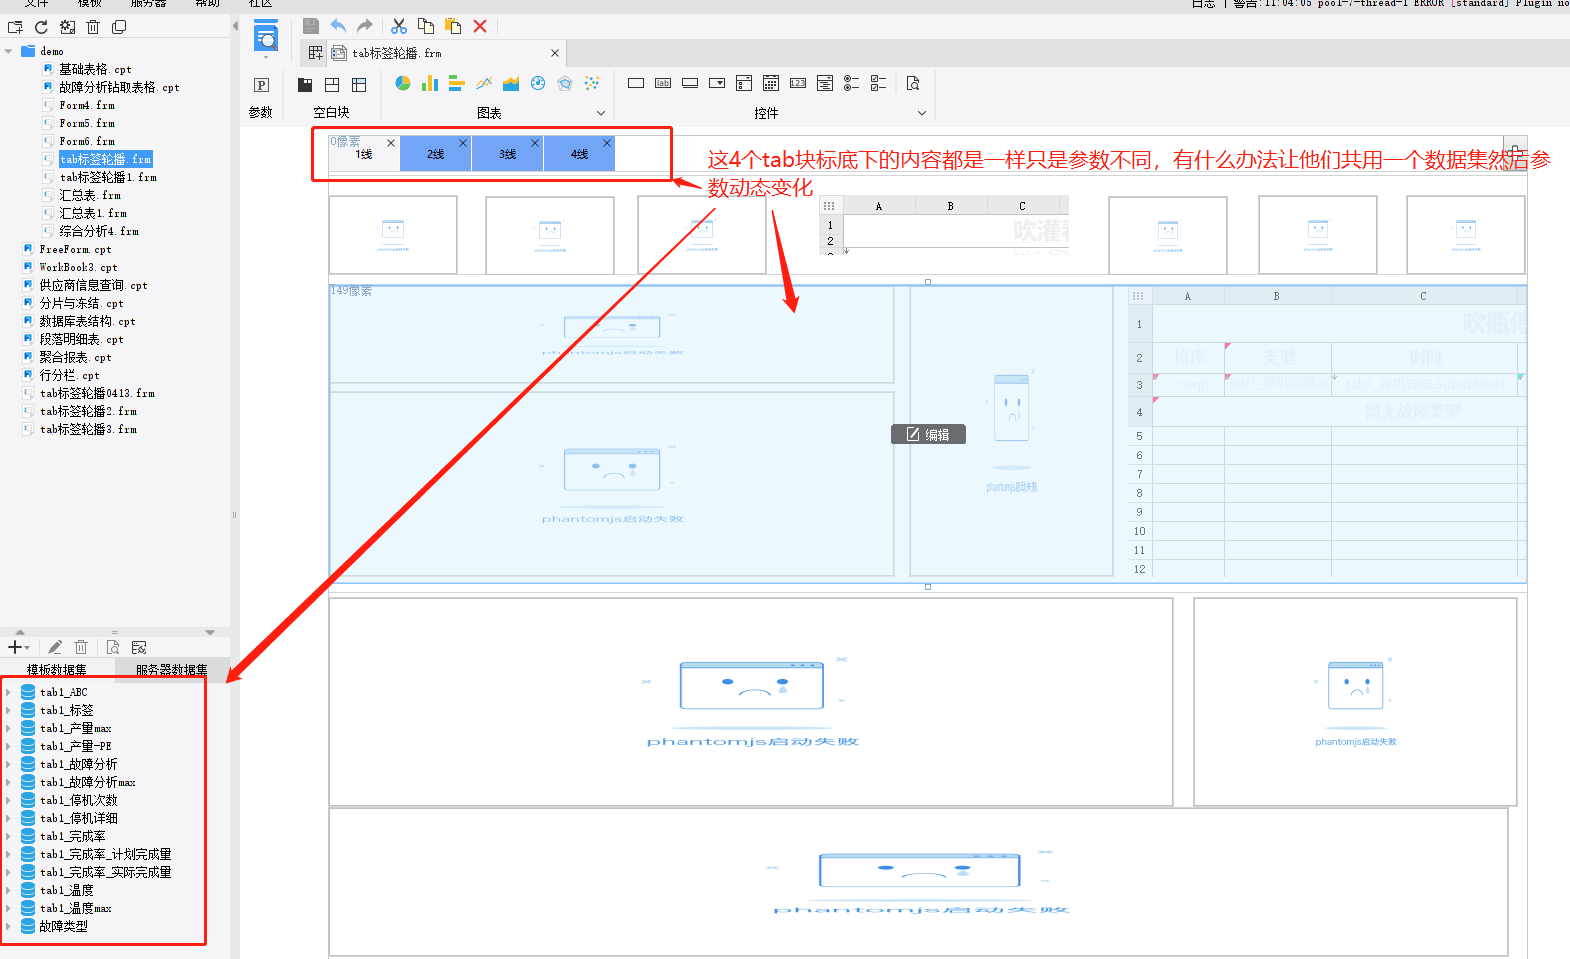Insert a scatter chart
Viewport: 1570px width, 959px height.
[592, 83]
